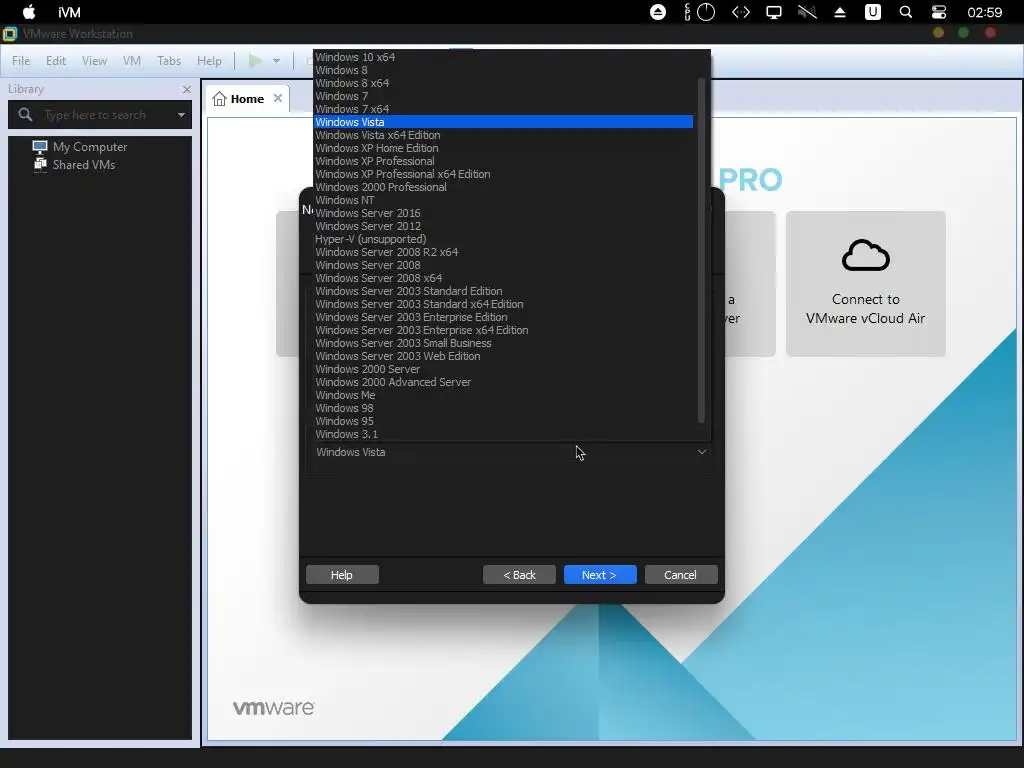Close the Home tab
This screenshot has height=768, width=1024.
278,98
